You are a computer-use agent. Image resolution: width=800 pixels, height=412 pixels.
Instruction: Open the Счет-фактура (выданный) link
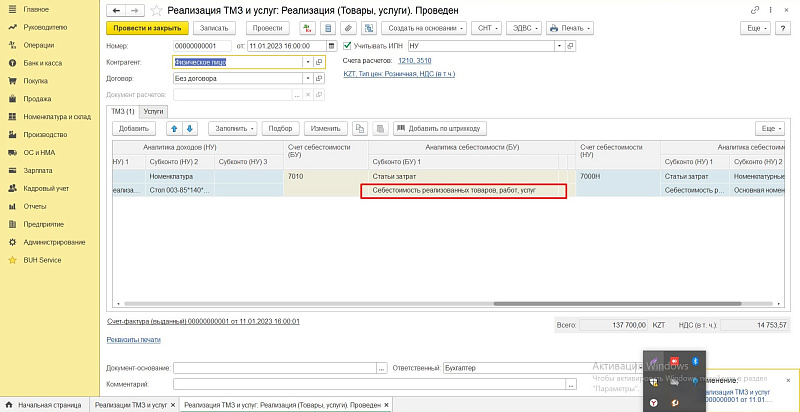203,321
